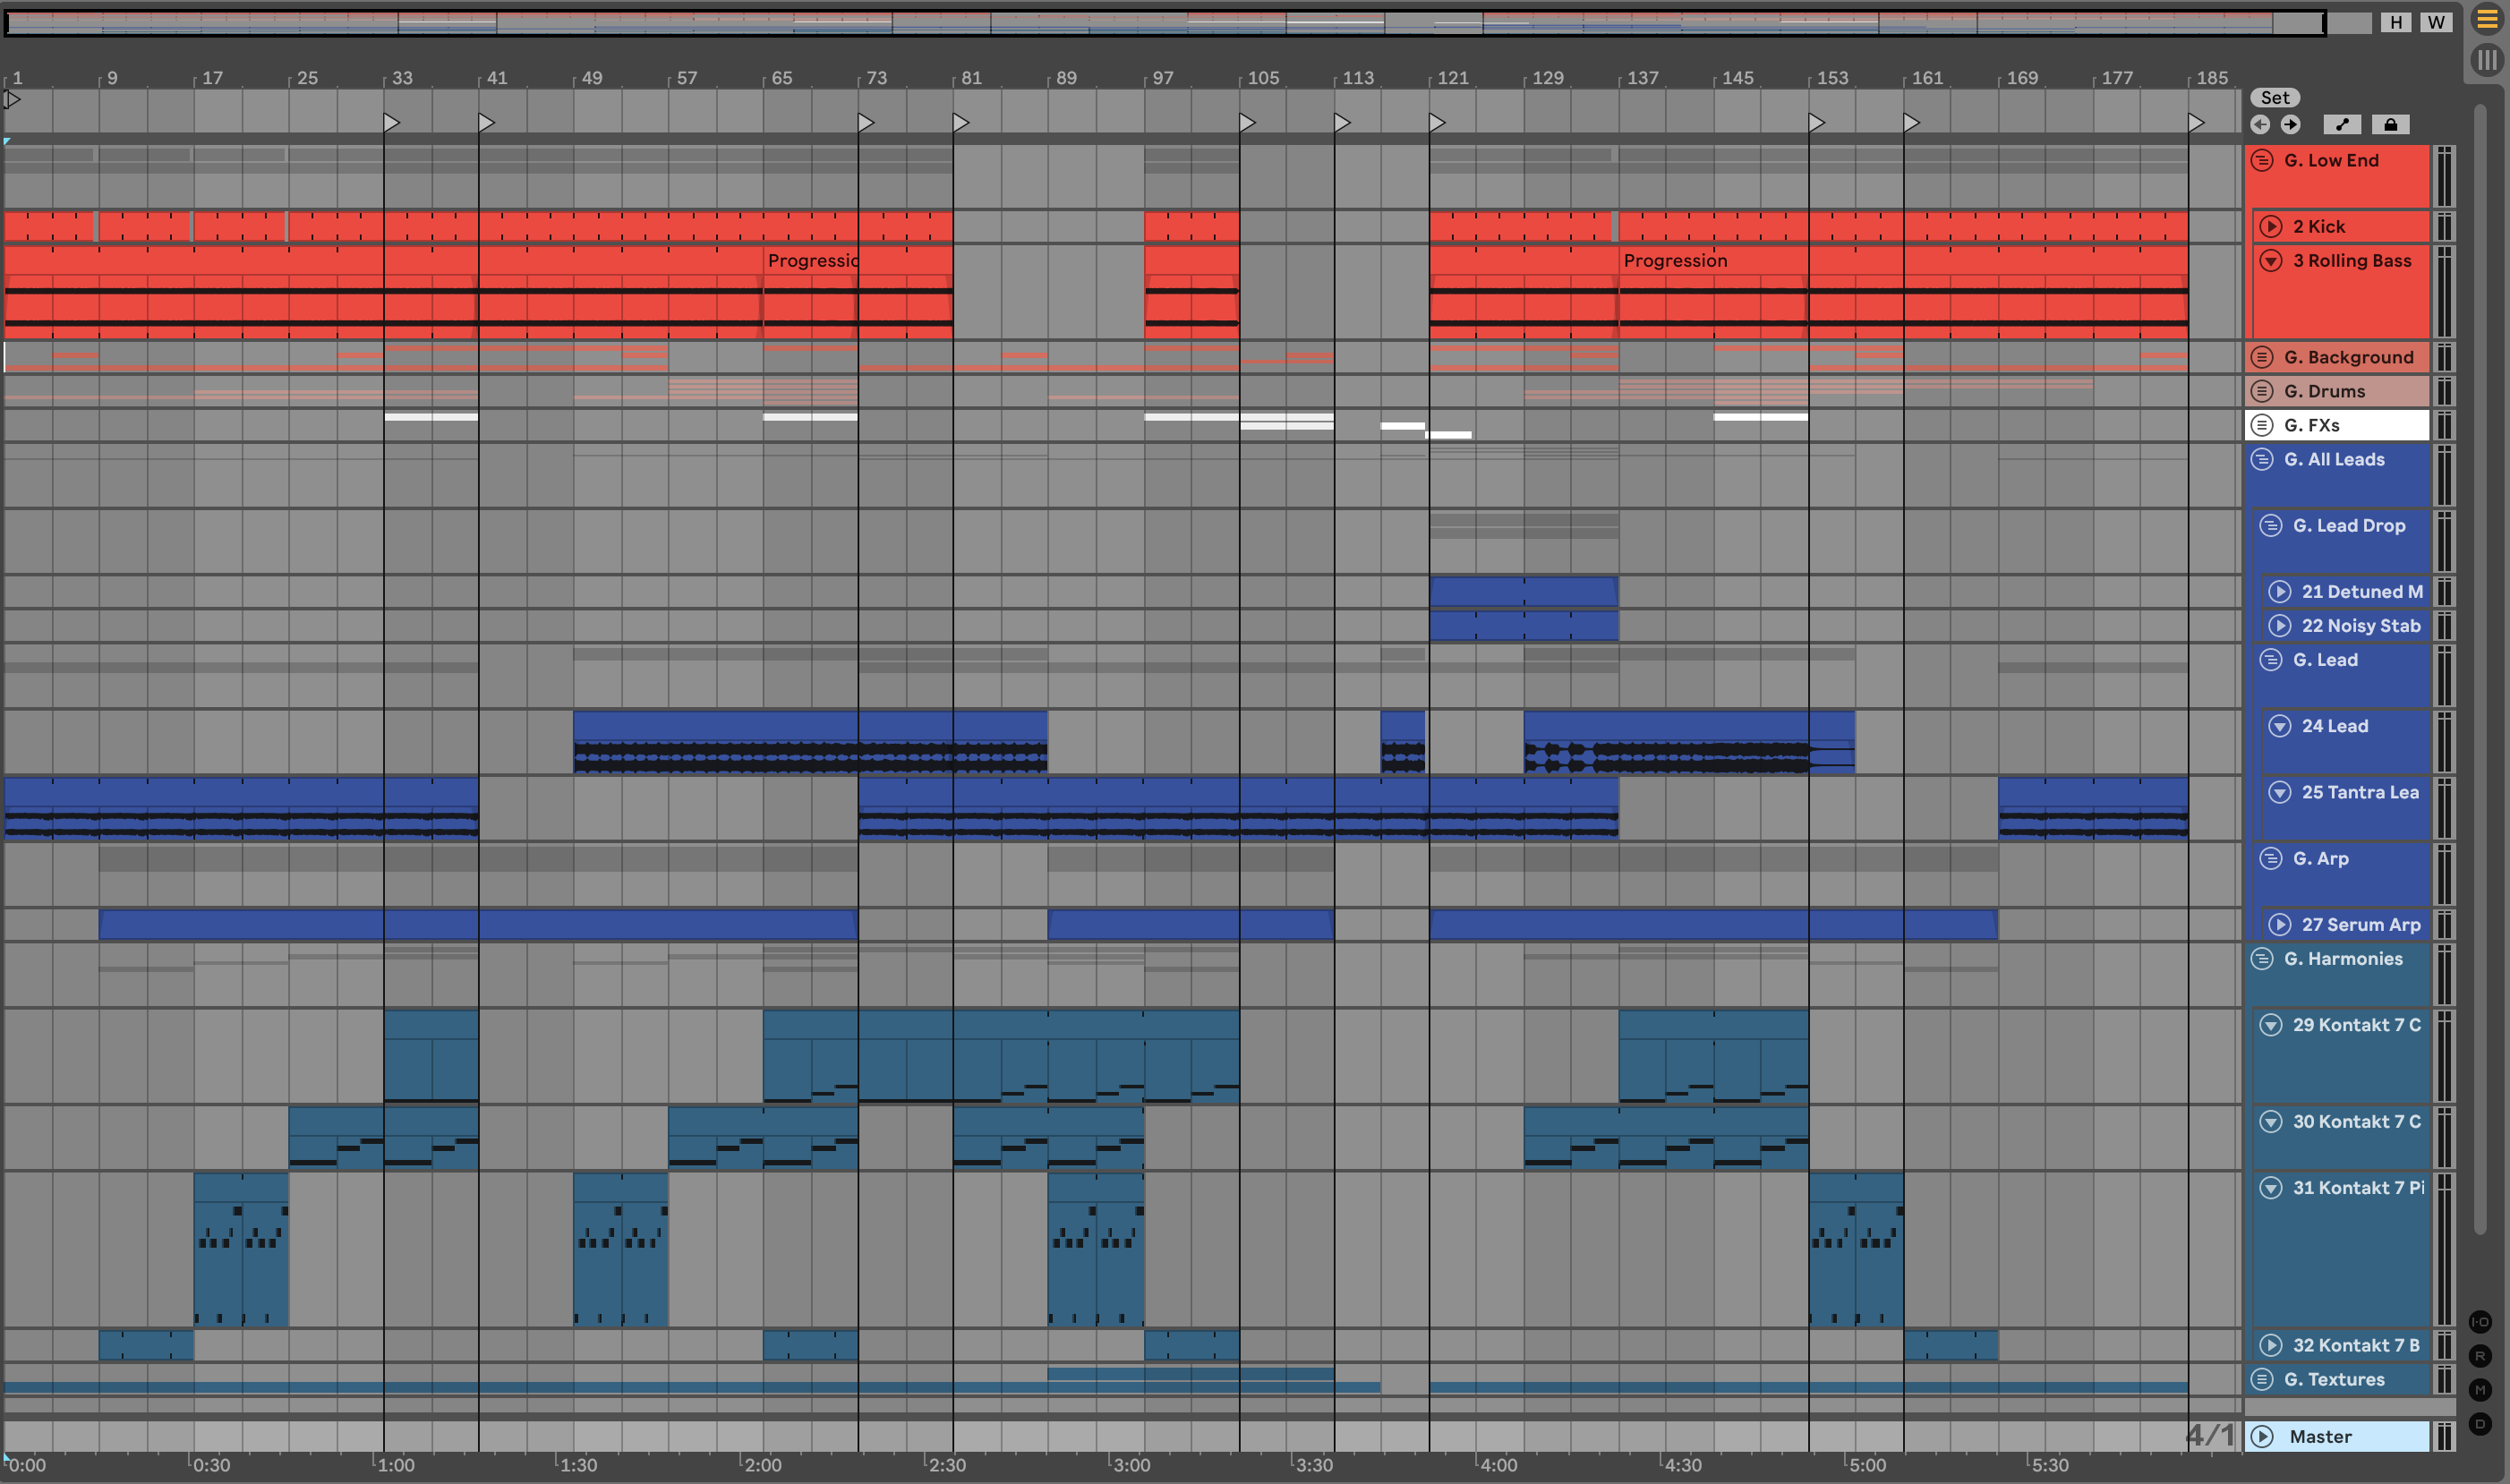Toggle the In/Out section show button
The width and height of the screenshot is (2510, 1484).
[x=2480, y=1322]
